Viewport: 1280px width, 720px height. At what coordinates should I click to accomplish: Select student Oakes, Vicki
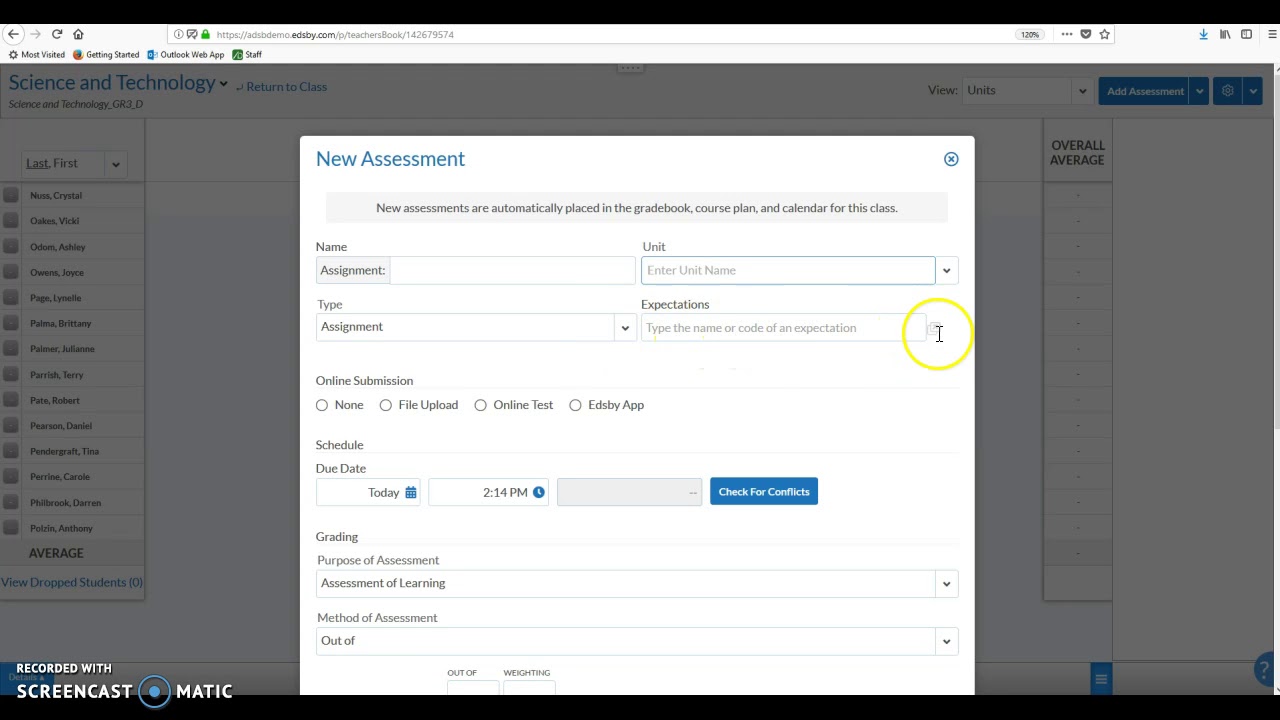pos(54,221)
